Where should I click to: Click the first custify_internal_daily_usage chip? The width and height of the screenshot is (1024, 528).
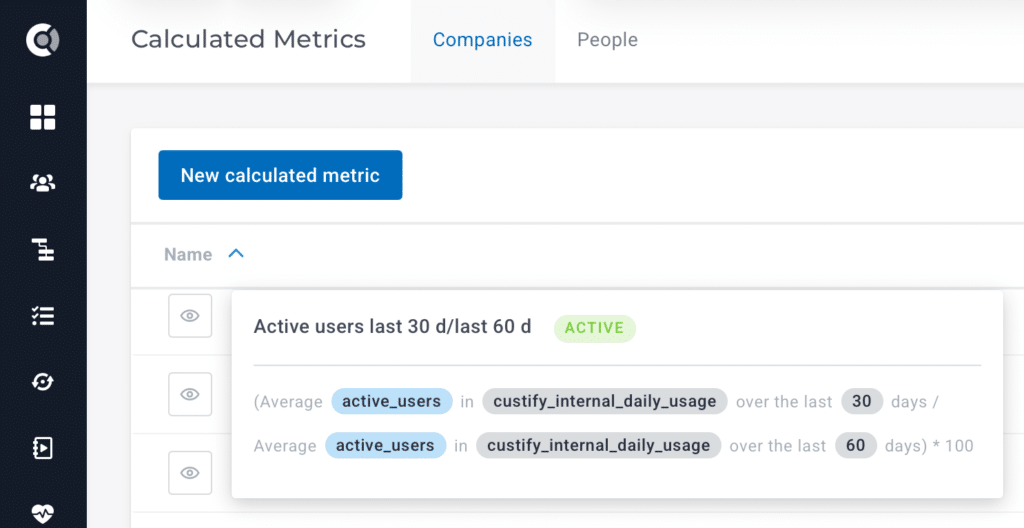[605, 401]
